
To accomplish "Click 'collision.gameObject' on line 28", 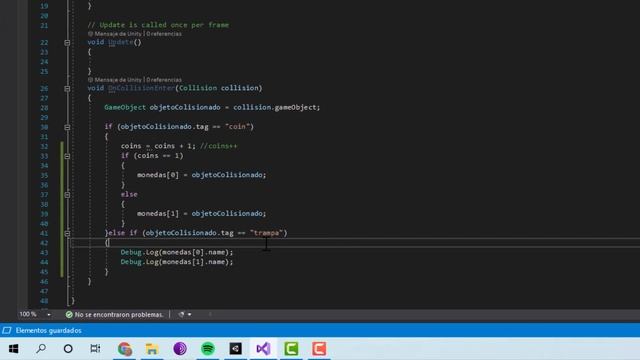I will 274,107.
